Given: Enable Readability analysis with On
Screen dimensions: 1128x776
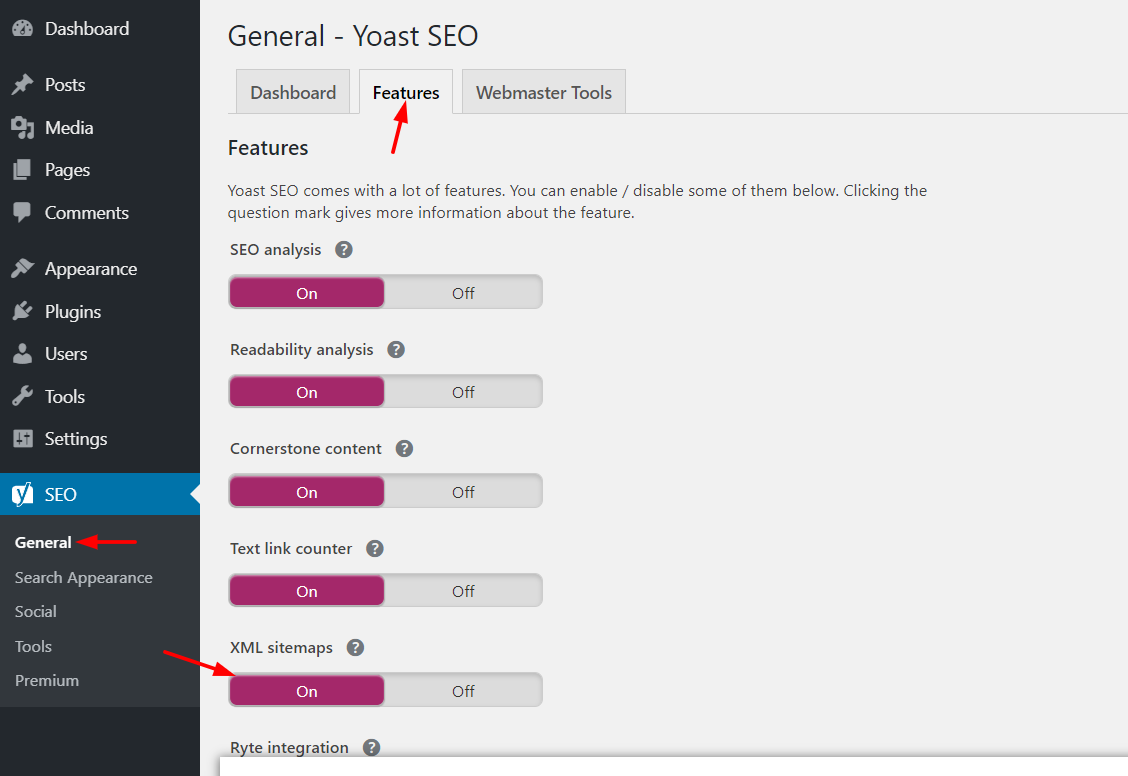Looking at the screenshot, I should (307, 392).
